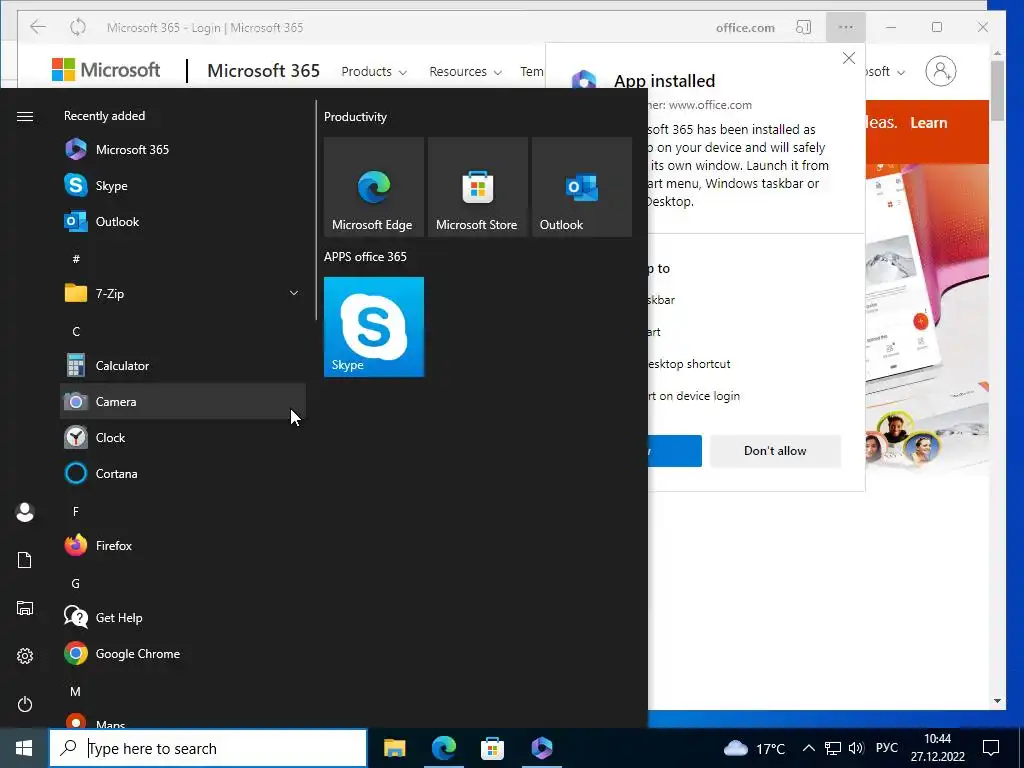Click the Microsoft Edge tile
Screen dimensions: 1024x768
[x=374, y=187]
